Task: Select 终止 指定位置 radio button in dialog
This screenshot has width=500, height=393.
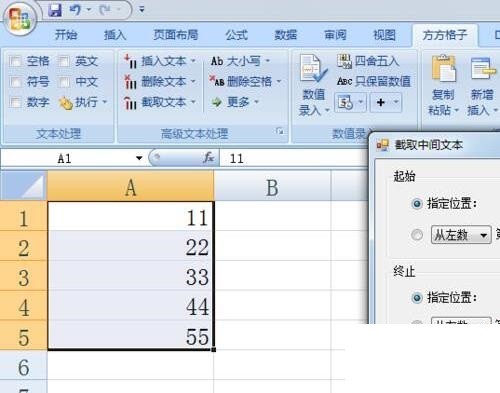Action: 417,297
